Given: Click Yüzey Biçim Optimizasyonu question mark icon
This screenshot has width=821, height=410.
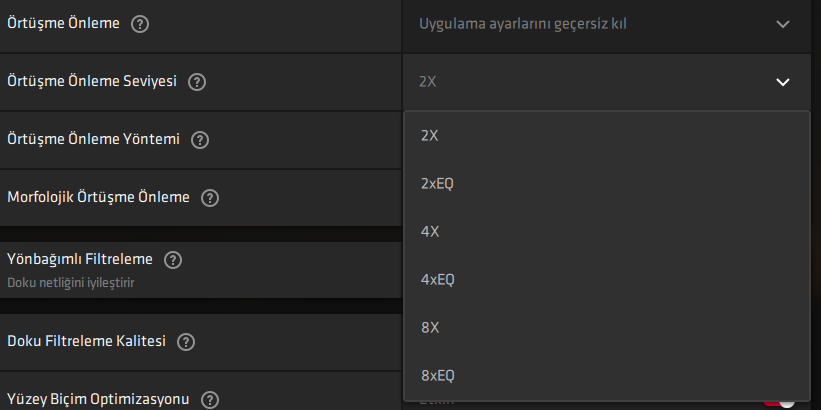Looking at the screenshot, I should [209, 400].
